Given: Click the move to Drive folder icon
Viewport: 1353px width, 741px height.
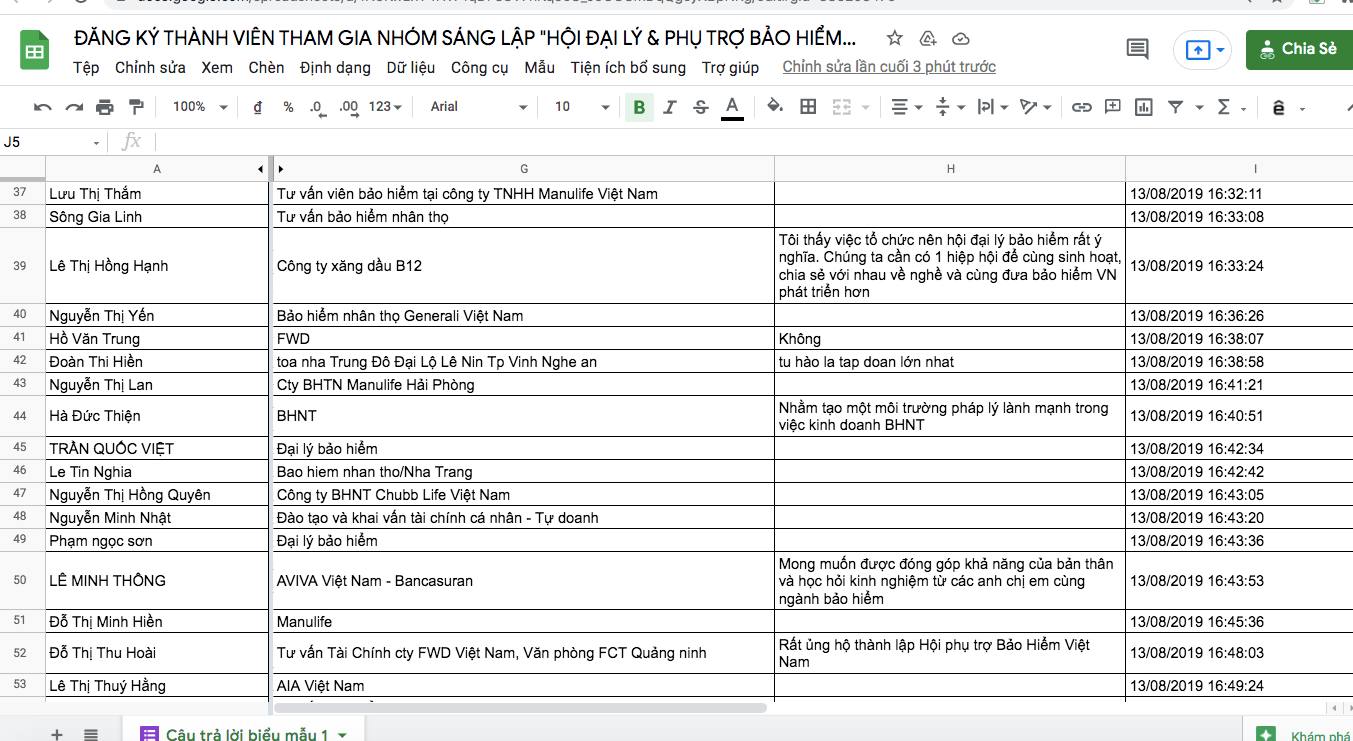Looking at the screenshot, I should (927, 39).
